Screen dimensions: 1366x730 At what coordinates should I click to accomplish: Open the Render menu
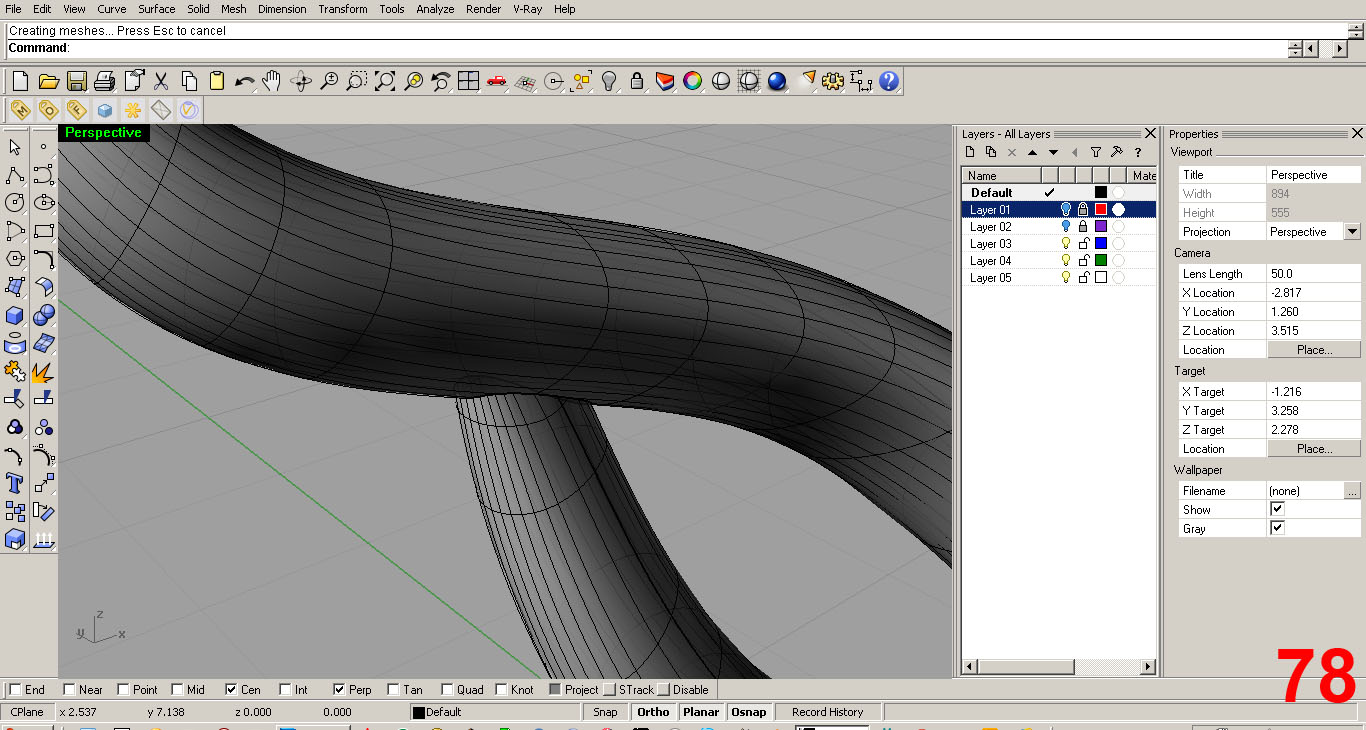[483, 9]
